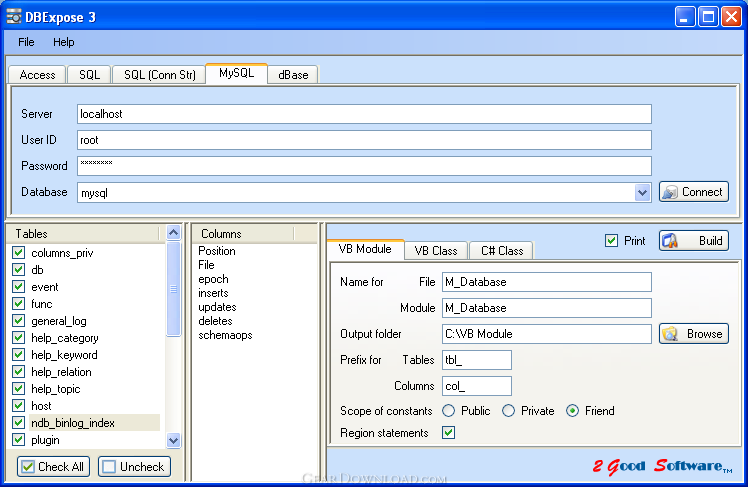The height and width of the screenshot is (487, 748).
Task: Select the File column entry in Columns list
Action: (206, 265)
